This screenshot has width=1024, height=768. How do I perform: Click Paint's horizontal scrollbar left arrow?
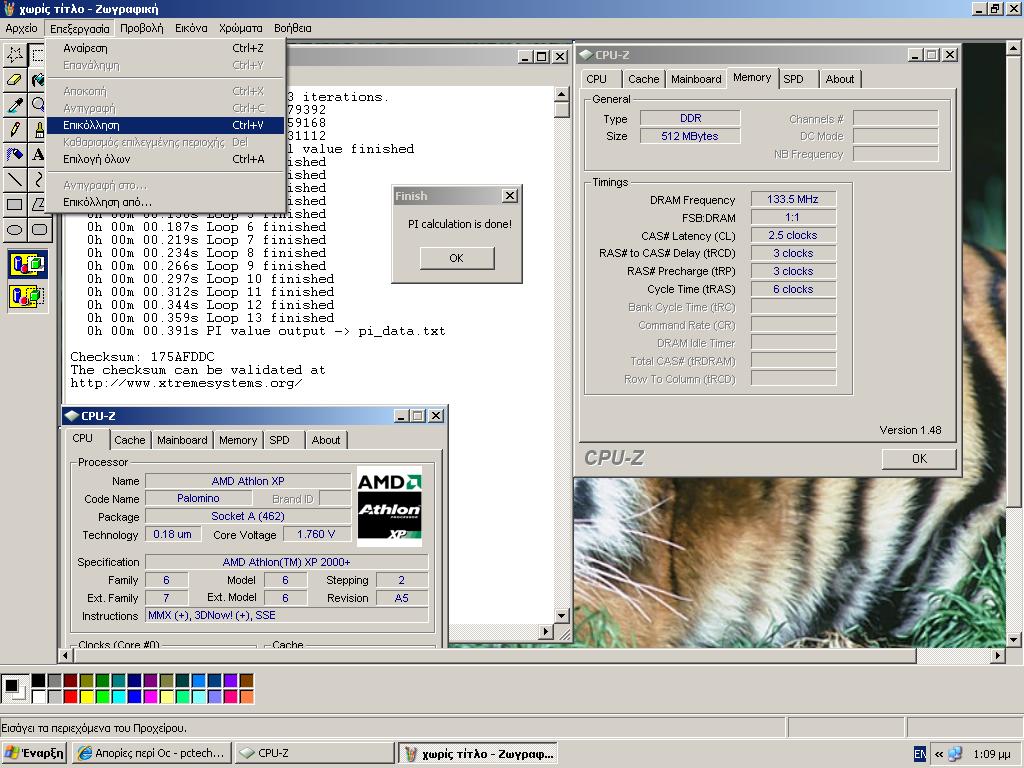pos(65,654)
